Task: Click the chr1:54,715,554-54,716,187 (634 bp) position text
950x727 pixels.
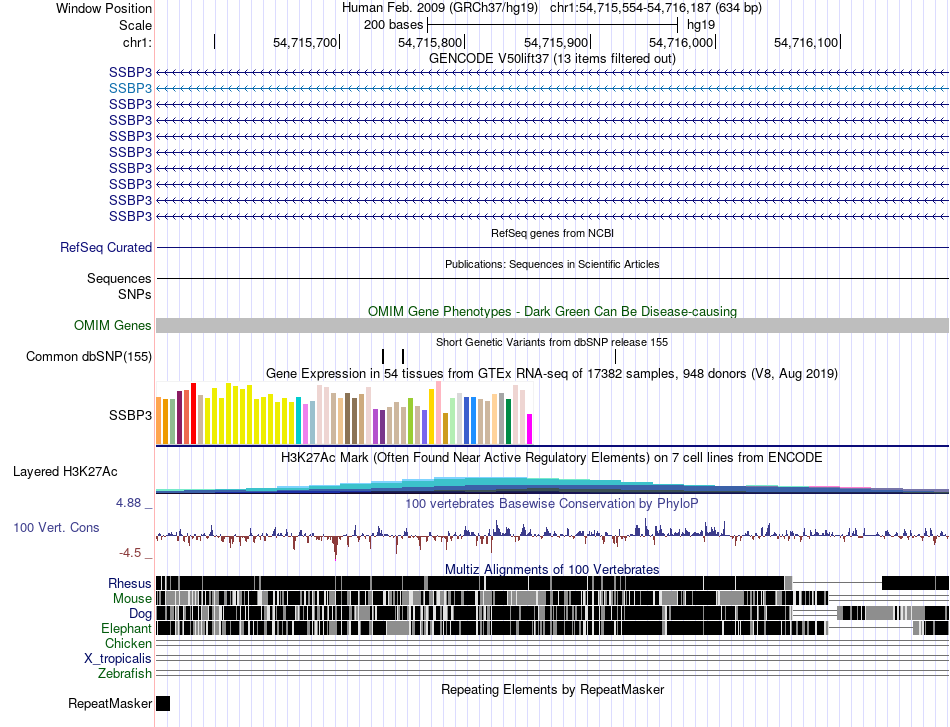Action: [x=656, y=8]
